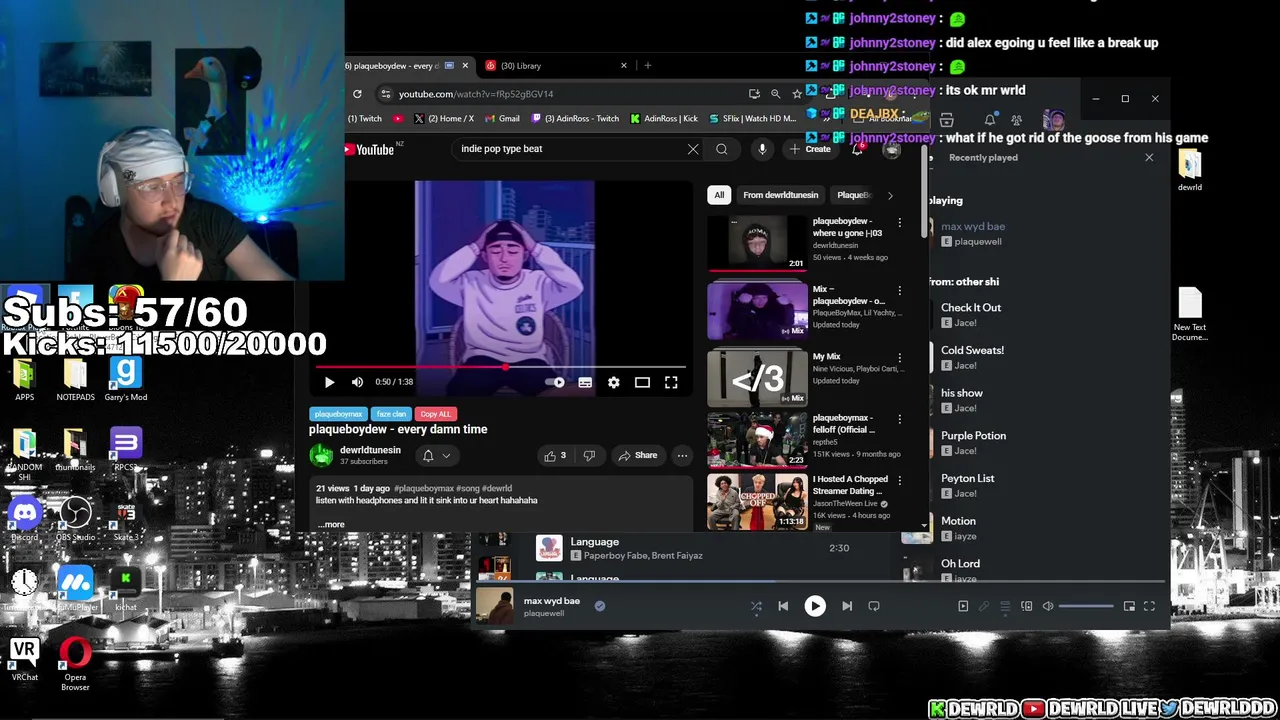The image size is (1280, 720).
Task: Click the faze clan tag button
Action: [x=391, y=414]
